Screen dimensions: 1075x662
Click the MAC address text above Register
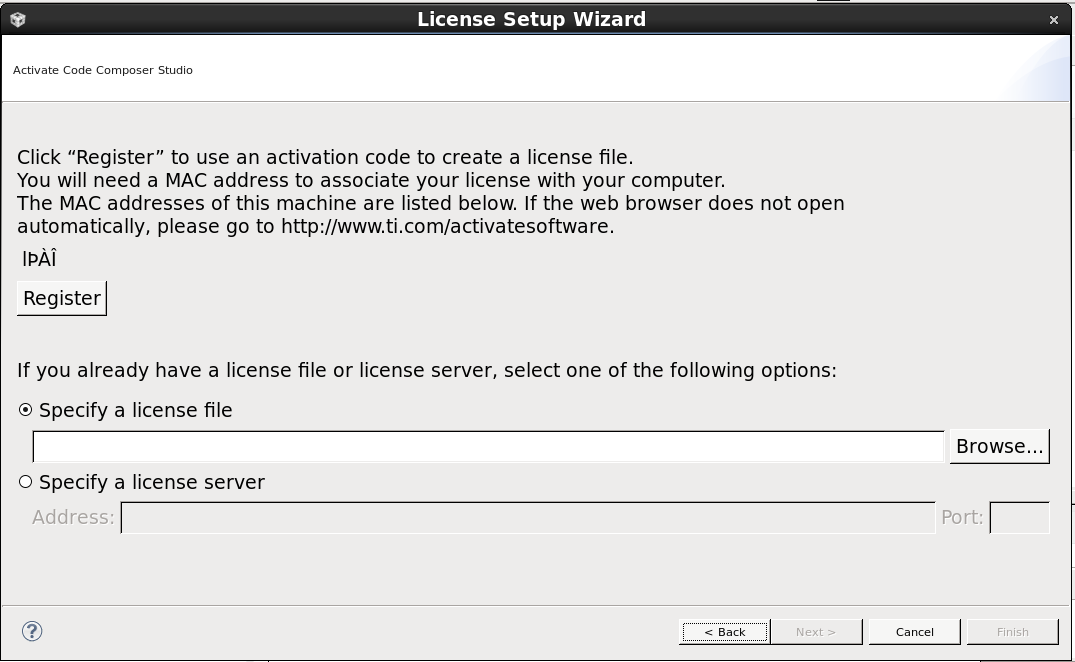pyautogui.click(x=39, y=259)
